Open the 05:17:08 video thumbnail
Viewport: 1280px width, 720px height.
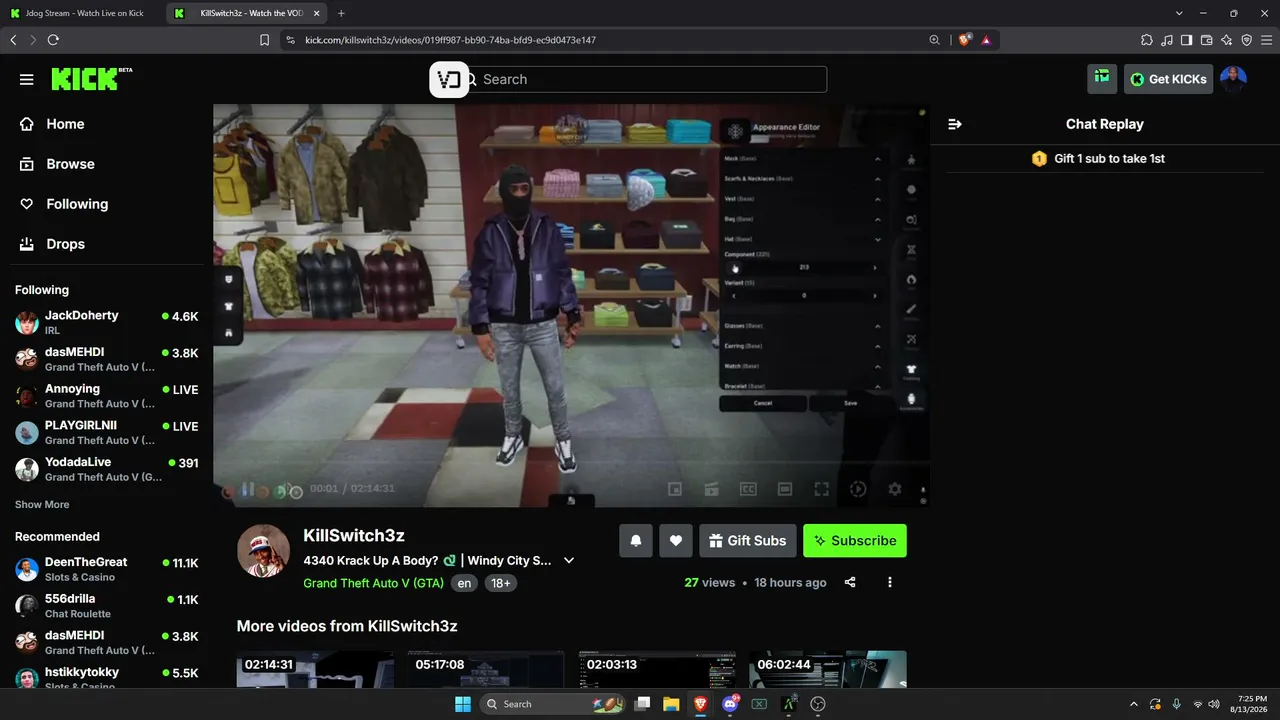[486, 669]
